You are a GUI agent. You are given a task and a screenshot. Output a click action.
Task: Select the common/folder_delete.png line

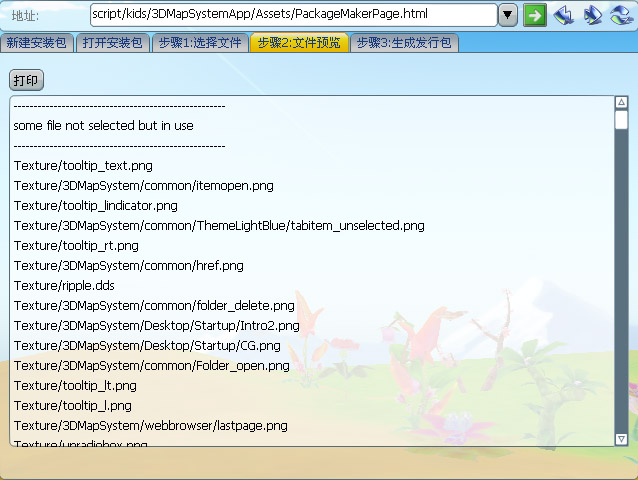click(154, 305)
